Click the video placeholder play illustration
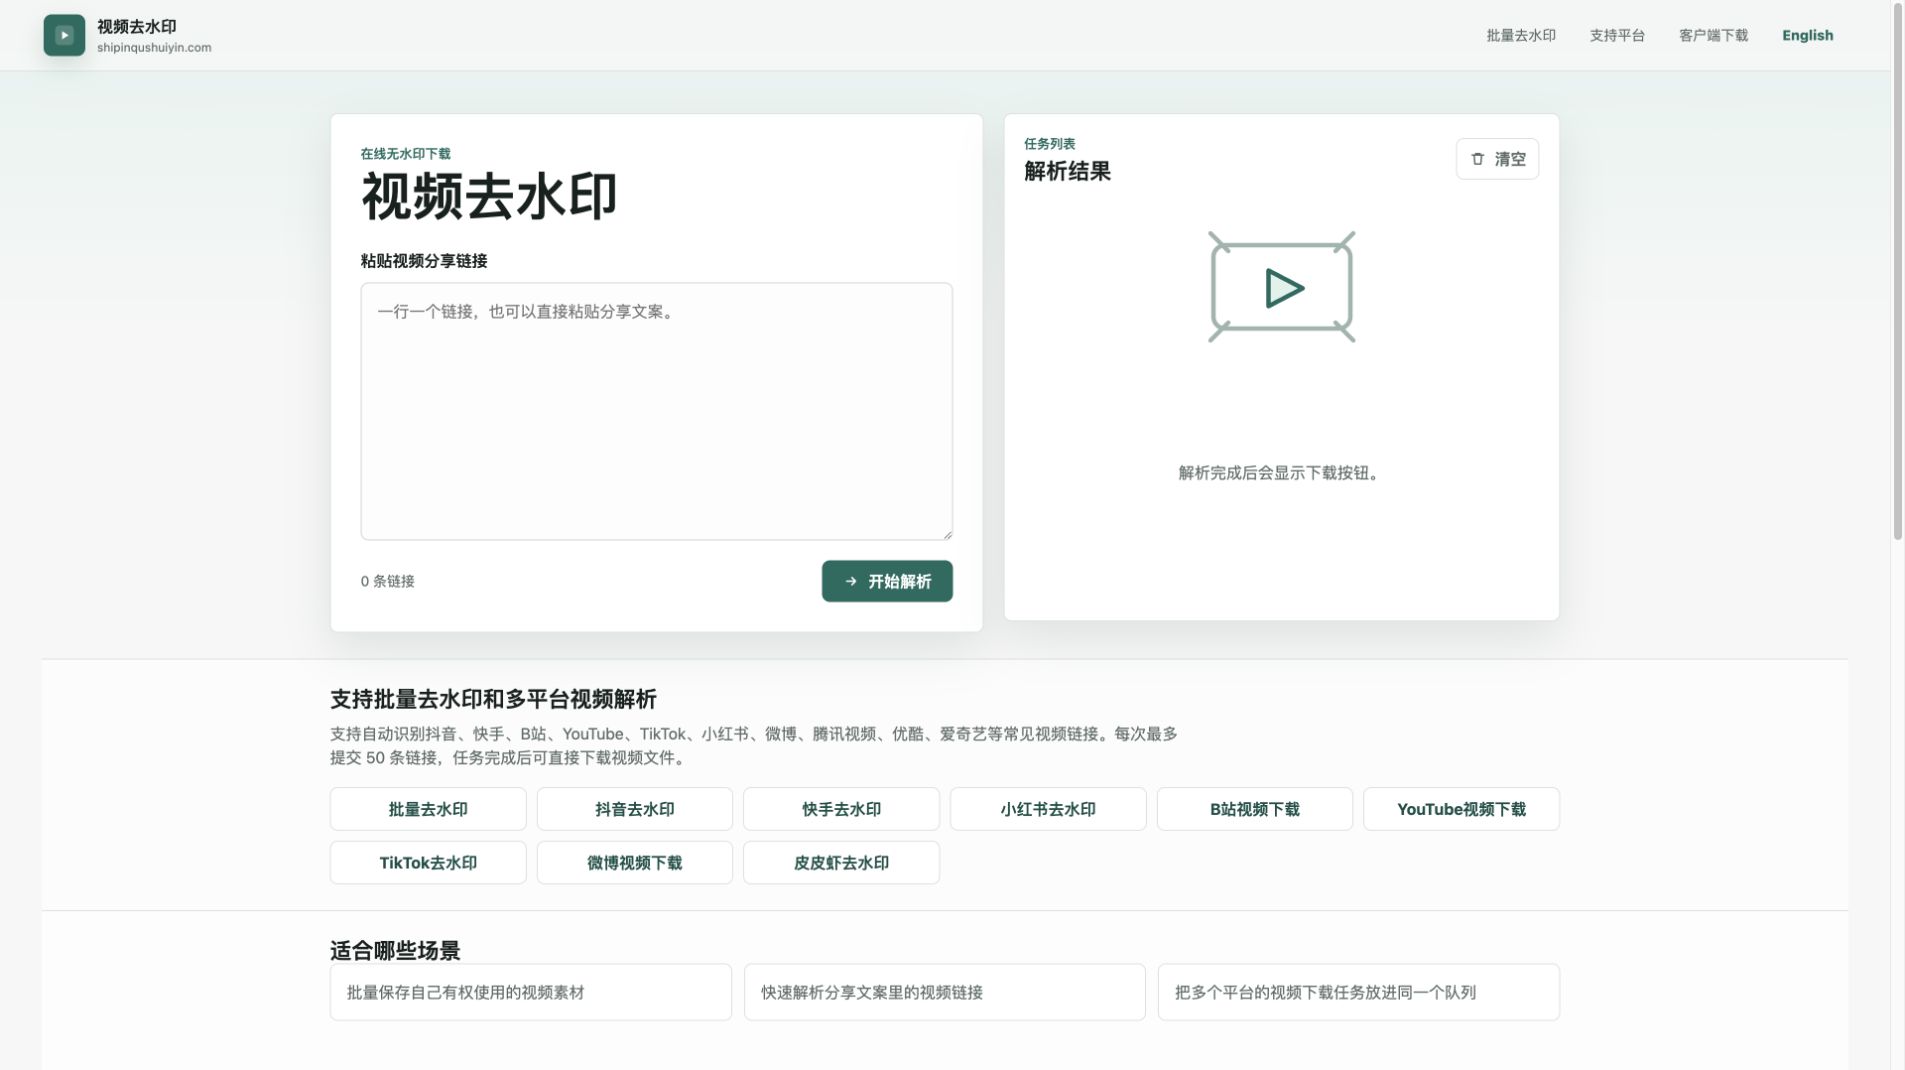The width and height of the screenshot is (1905, 1070). 1281,287
